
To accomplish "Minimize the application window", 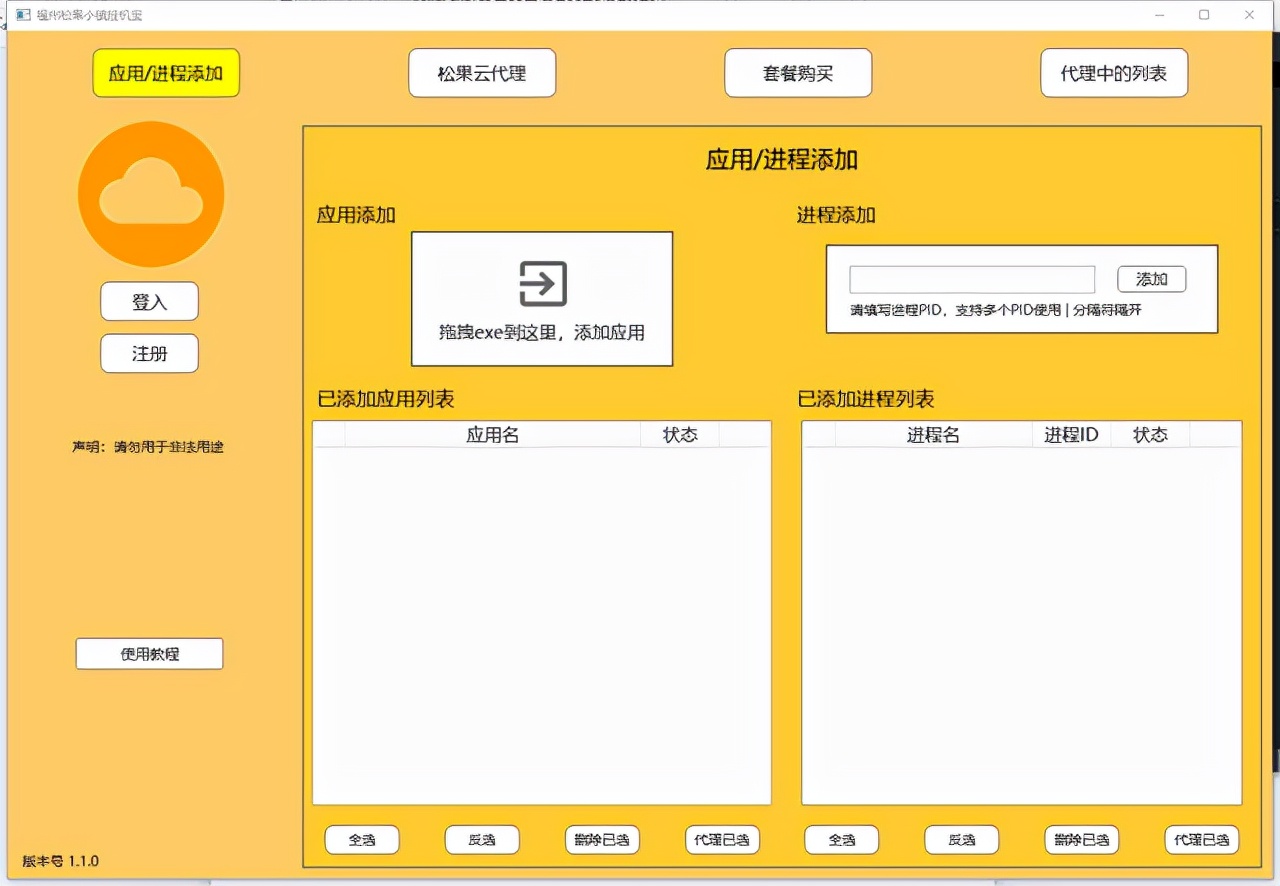I will (1160, 15).
